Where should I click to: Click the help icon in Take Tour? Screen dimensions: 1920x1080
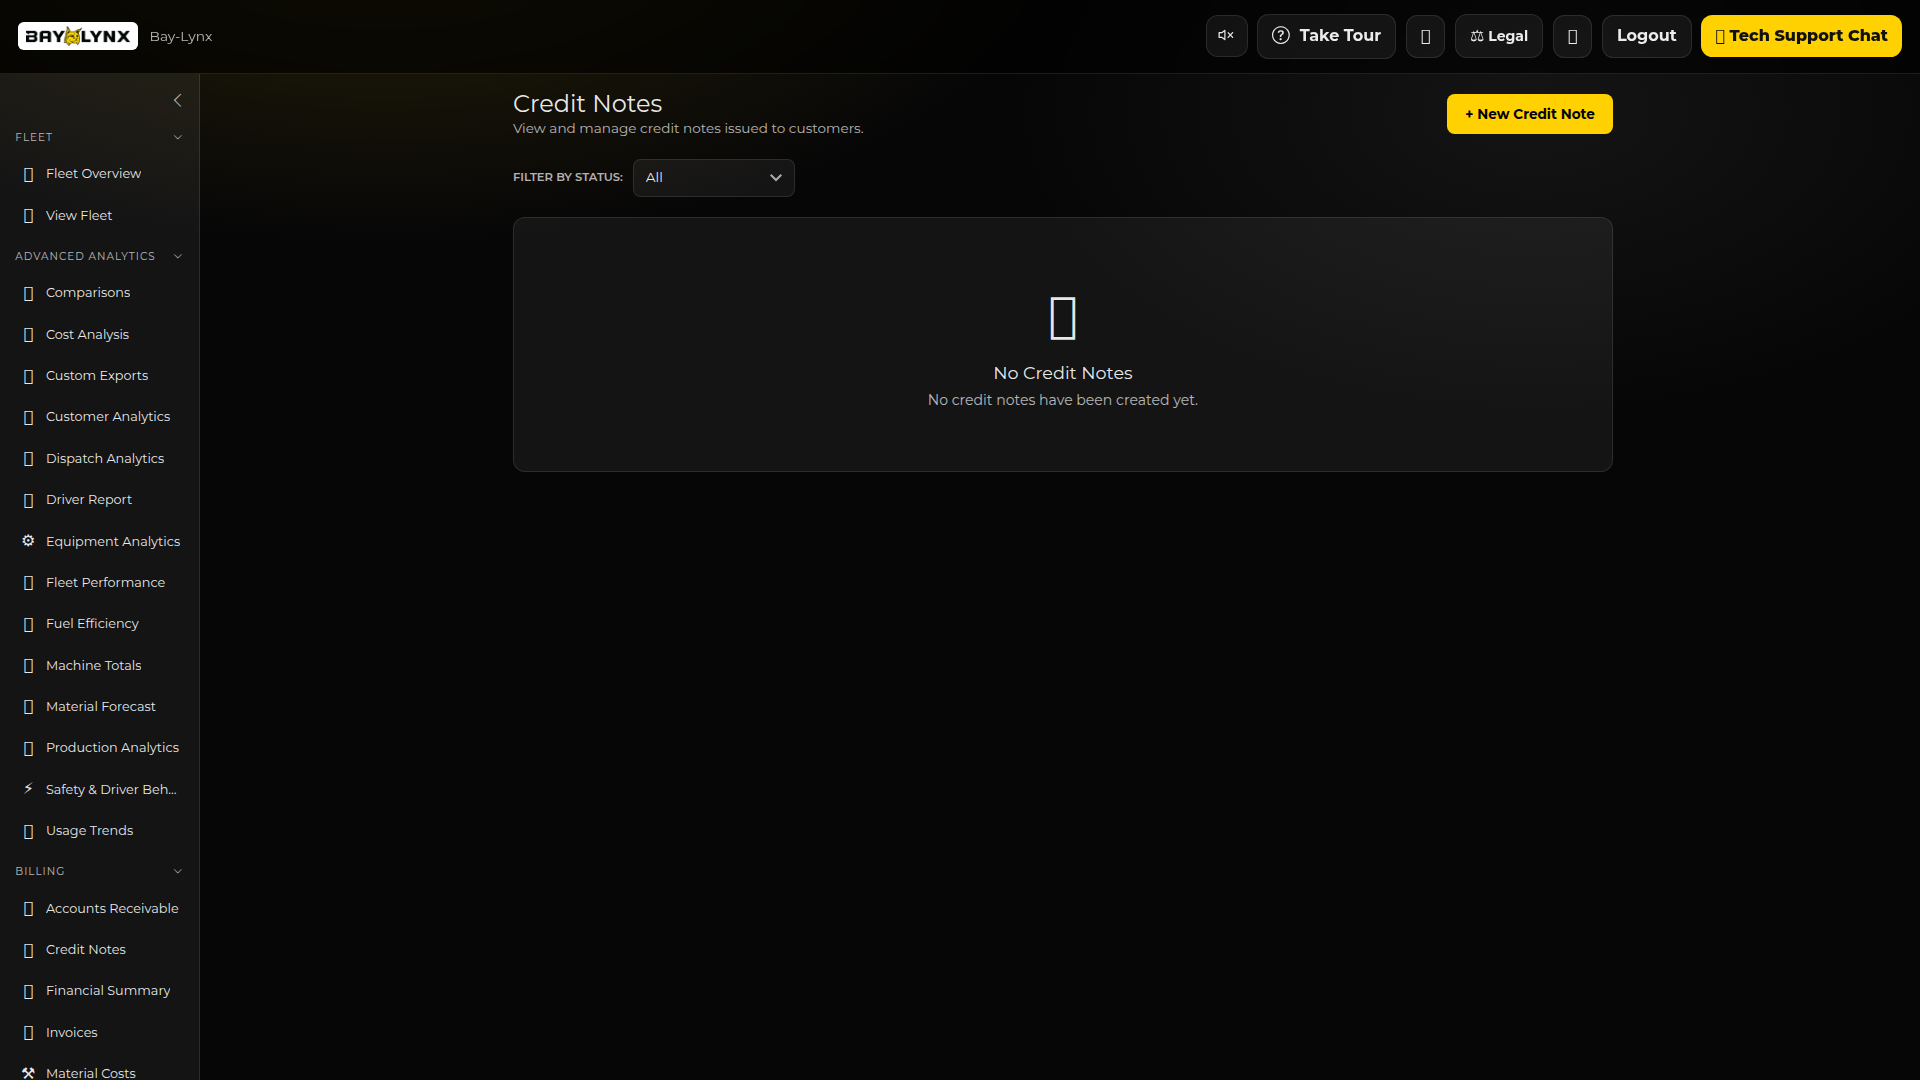coord(1280,36)
